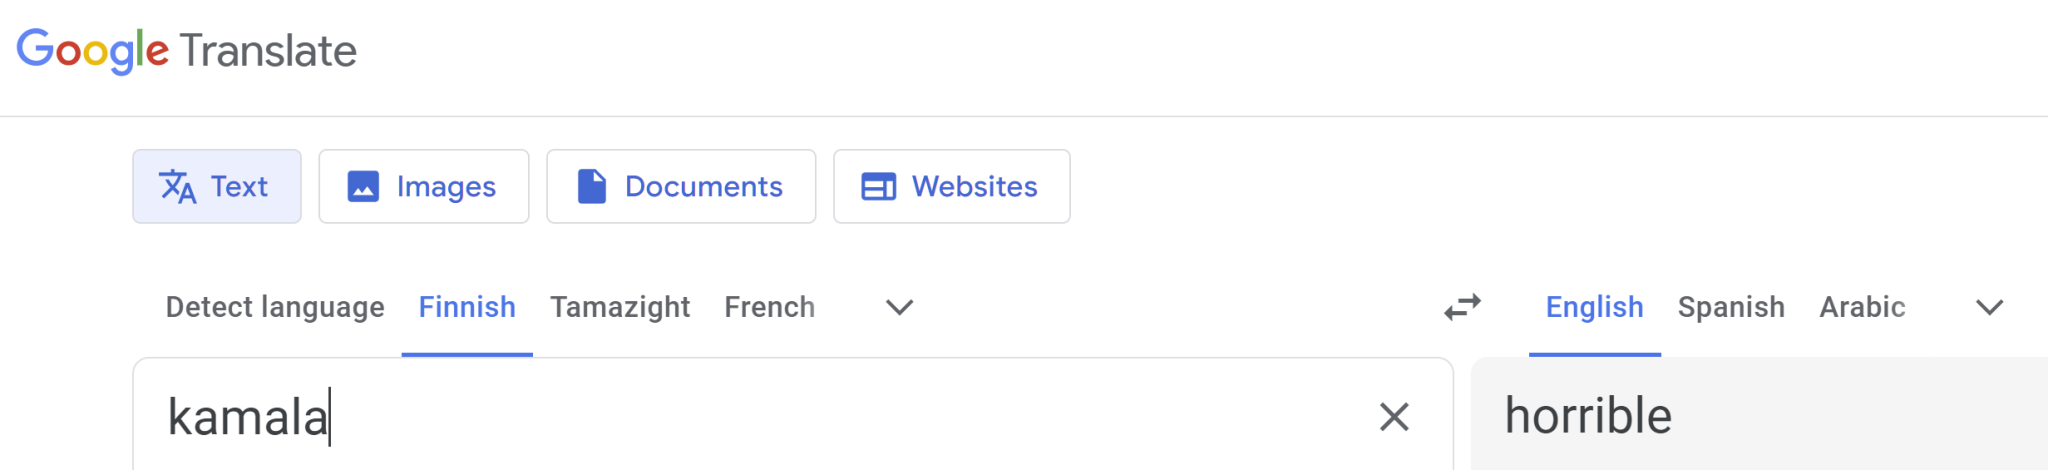Clear the source text with X

[1394, 417]
